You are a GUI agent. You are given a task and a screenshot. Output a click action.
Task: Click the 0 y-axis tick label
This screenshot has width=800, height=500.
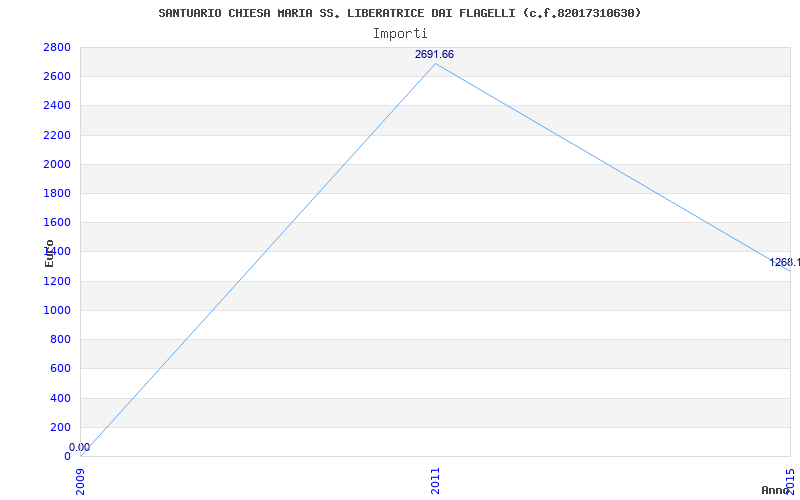coord(67,456)
